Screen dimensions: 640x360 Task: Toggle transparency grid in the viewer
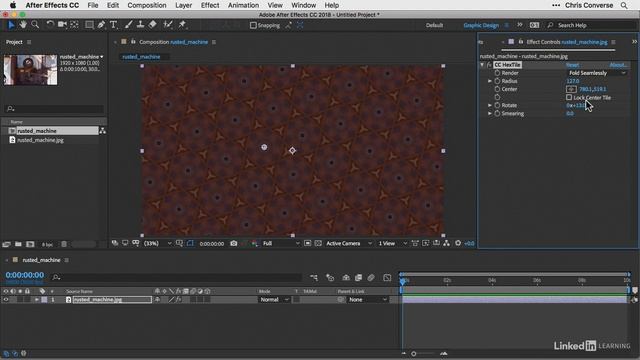point(318,243)
